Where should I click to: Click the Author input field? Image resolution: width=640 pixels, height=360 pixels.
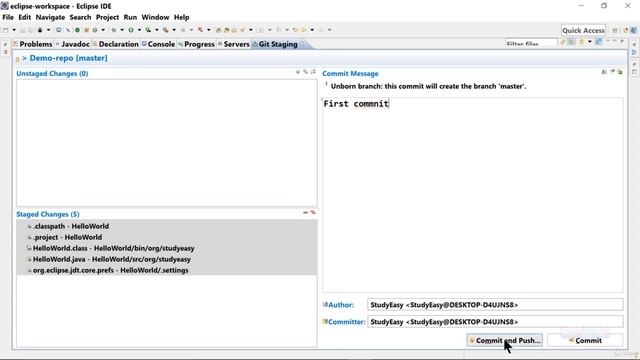coord(495,304)
